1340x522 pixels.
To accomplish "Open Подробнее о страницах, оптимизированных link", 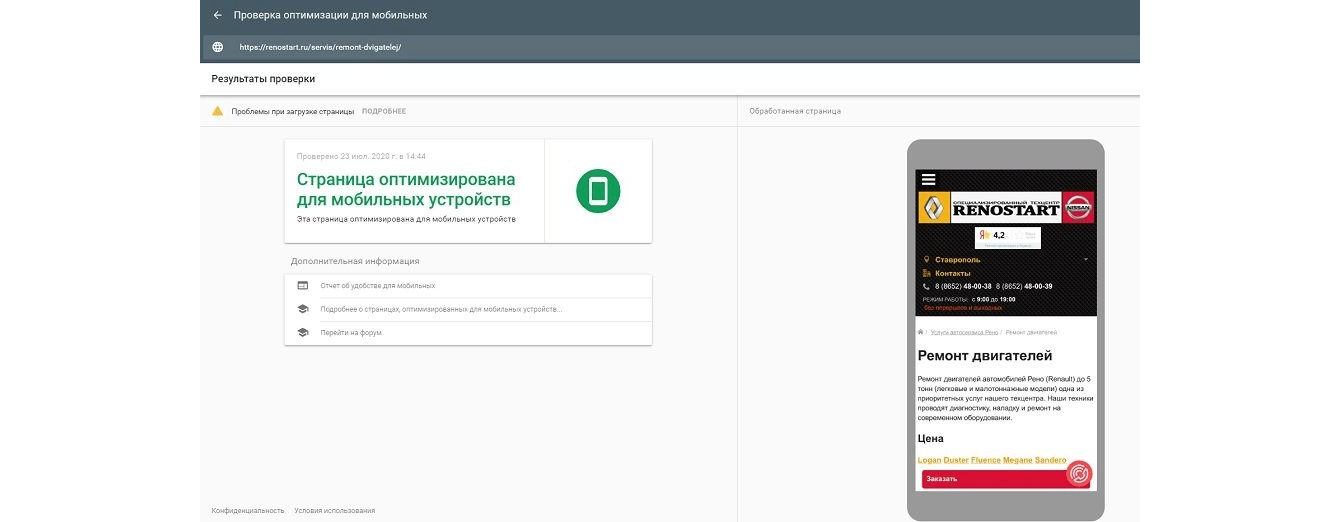I will [441, 309].
